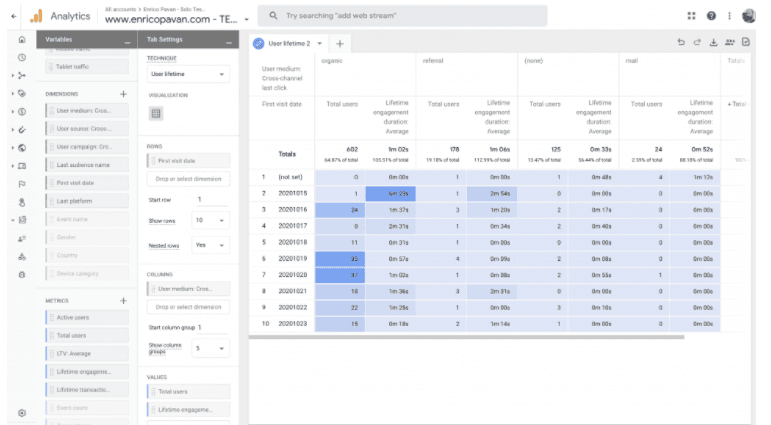The width and height of the screenshot is (771, 425).
Task: Open the help question mark icon
Action: [x=711, y=16]
